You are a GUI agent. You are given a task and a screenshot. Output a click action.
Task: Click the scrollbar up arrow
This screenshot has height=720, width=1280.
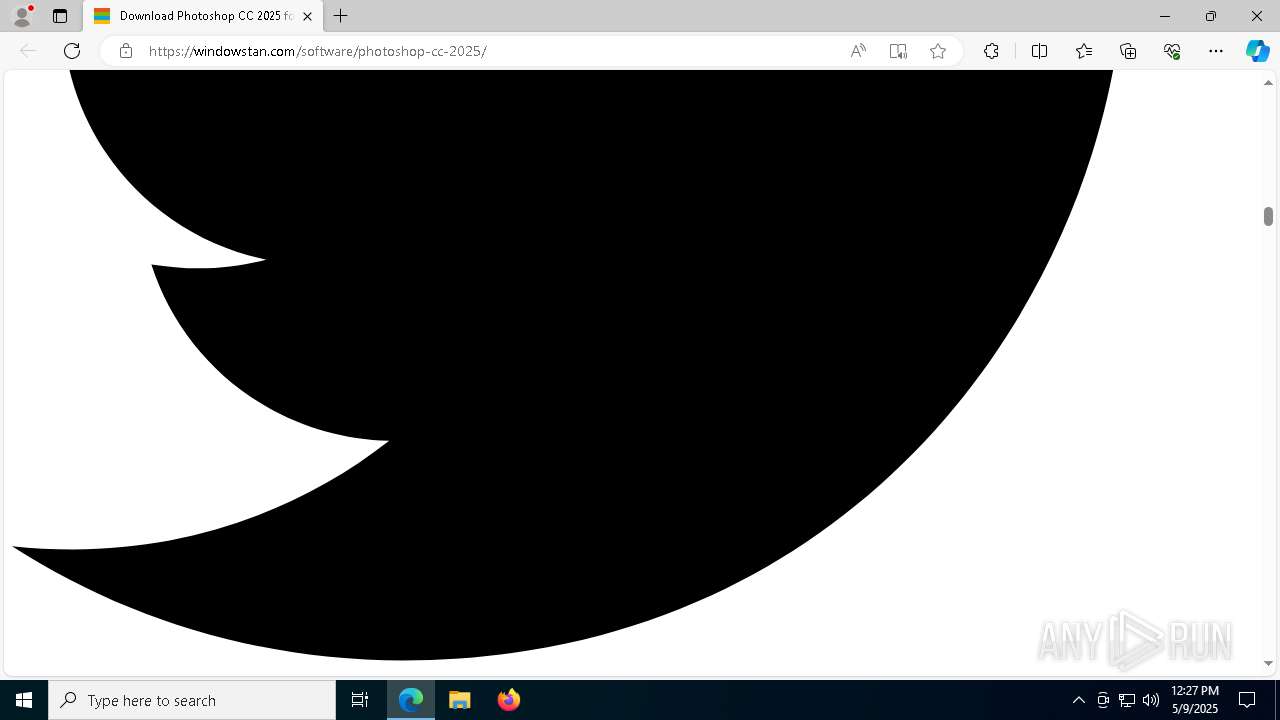click(x=1268, y=83)
